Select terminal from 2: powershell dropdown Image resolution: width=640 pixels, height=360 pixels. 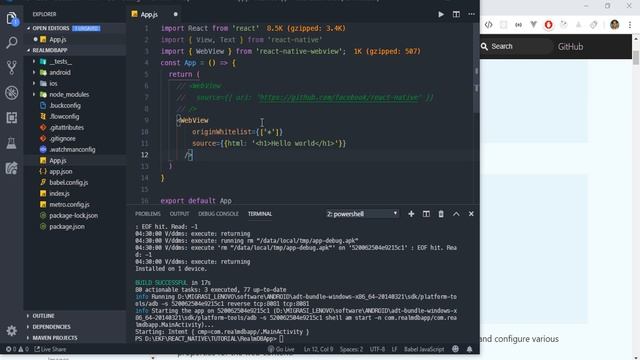[362, 214]
